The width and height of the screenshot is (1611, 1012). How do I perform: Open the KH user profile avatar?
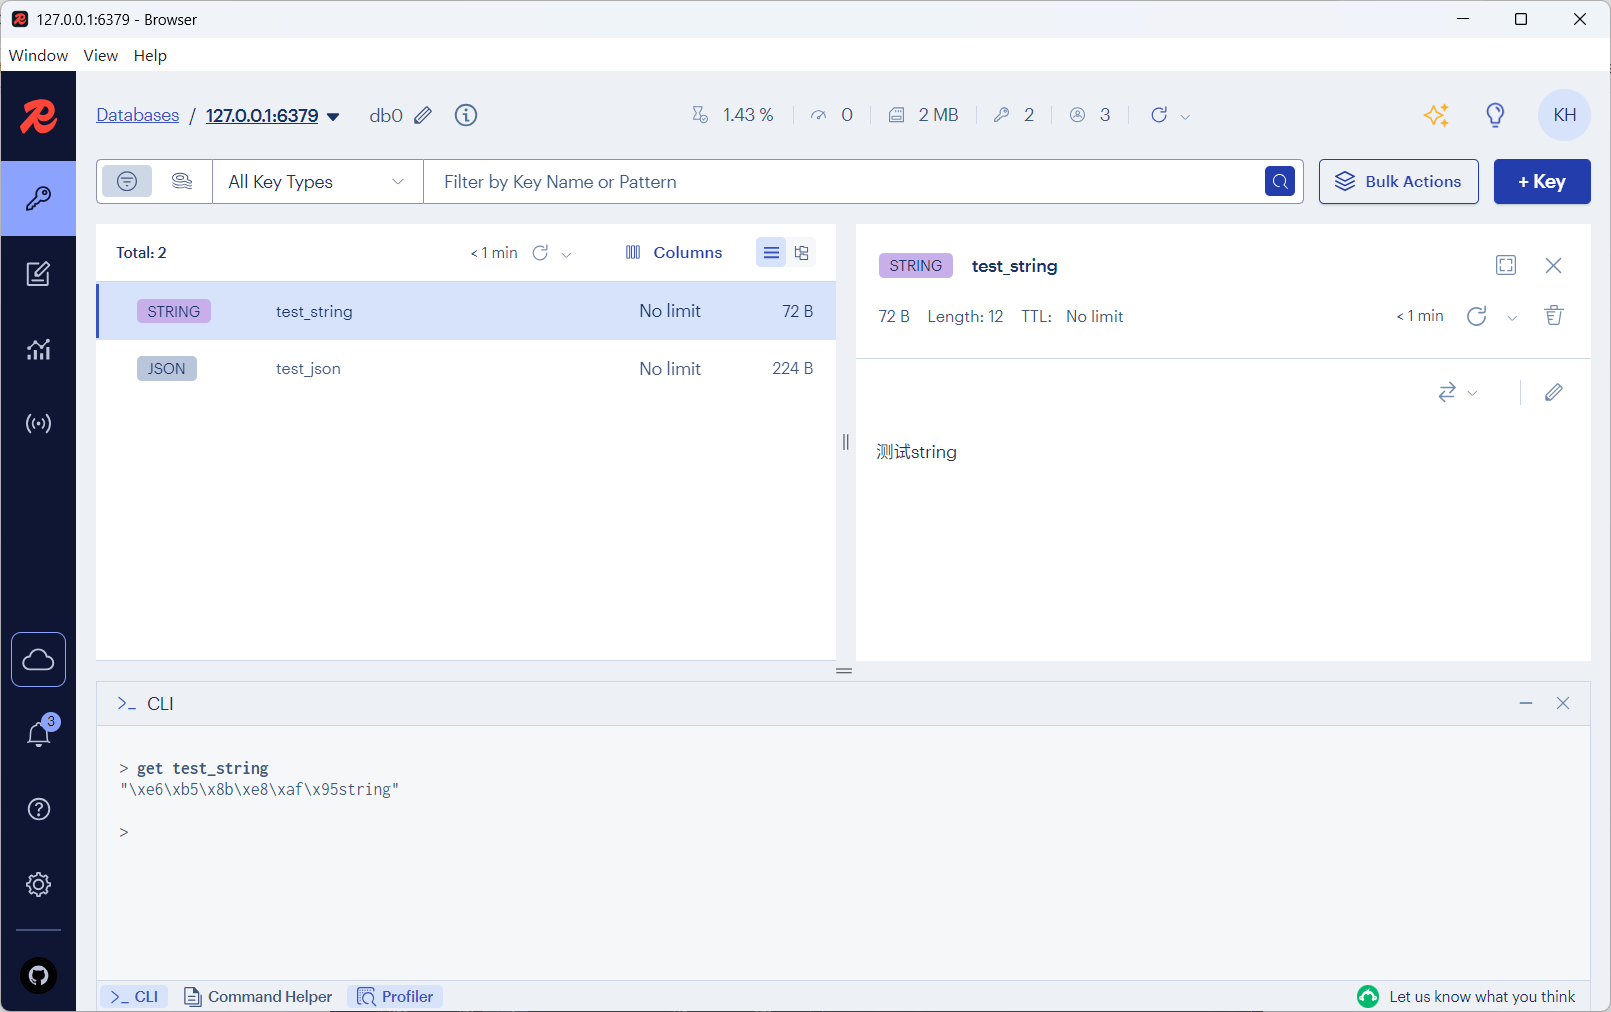point(1564,115)
